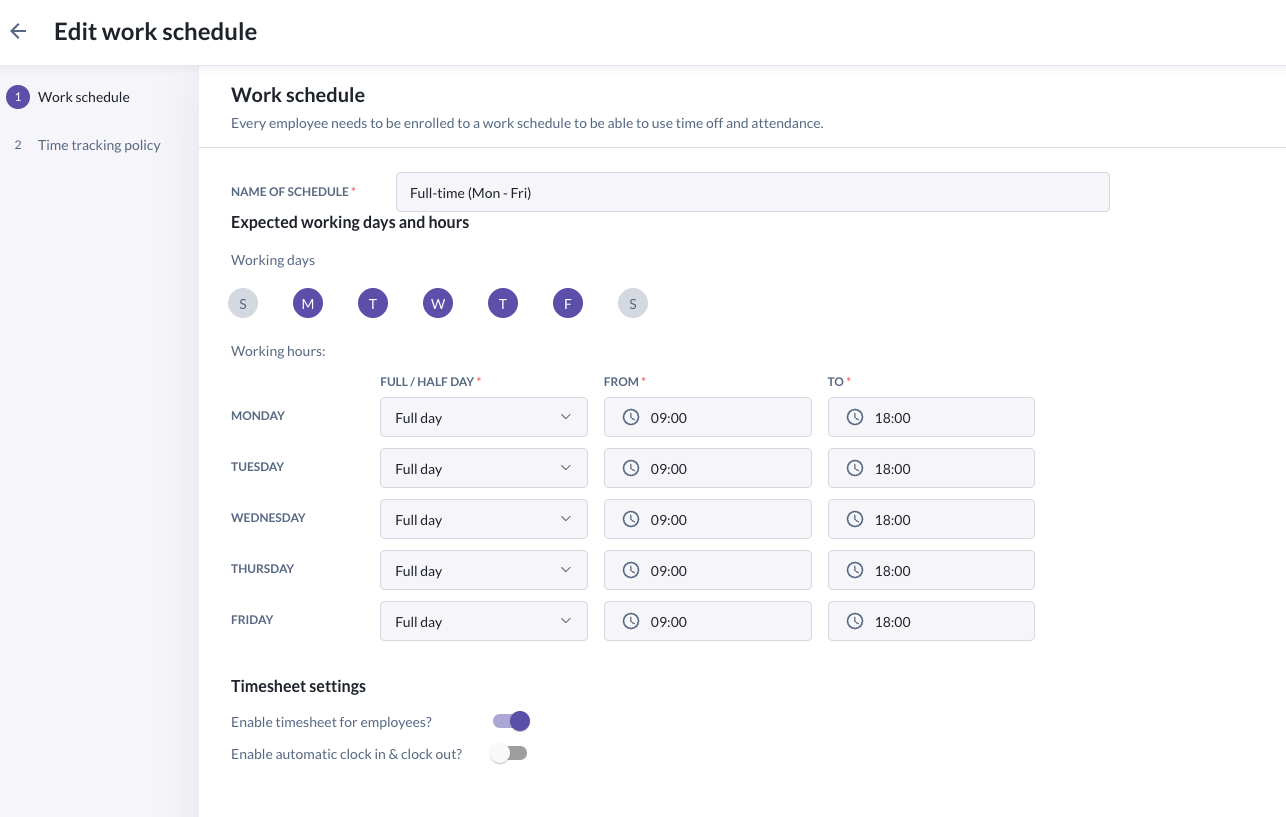Toggle Friday working day button

(x=568, y=303)
